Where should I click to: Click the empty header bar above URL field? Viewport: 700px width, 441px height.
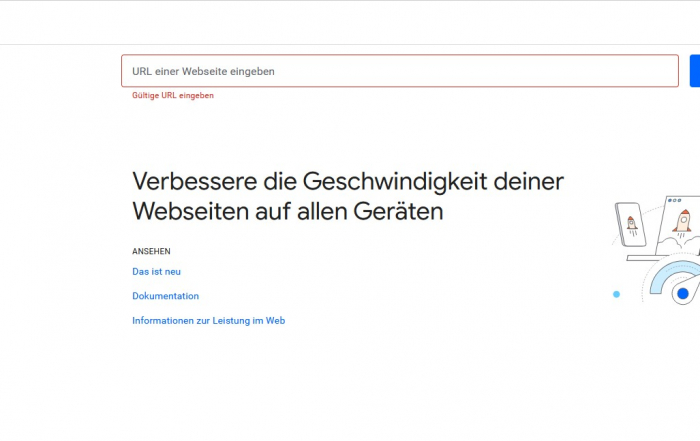(x=350, y=22)
